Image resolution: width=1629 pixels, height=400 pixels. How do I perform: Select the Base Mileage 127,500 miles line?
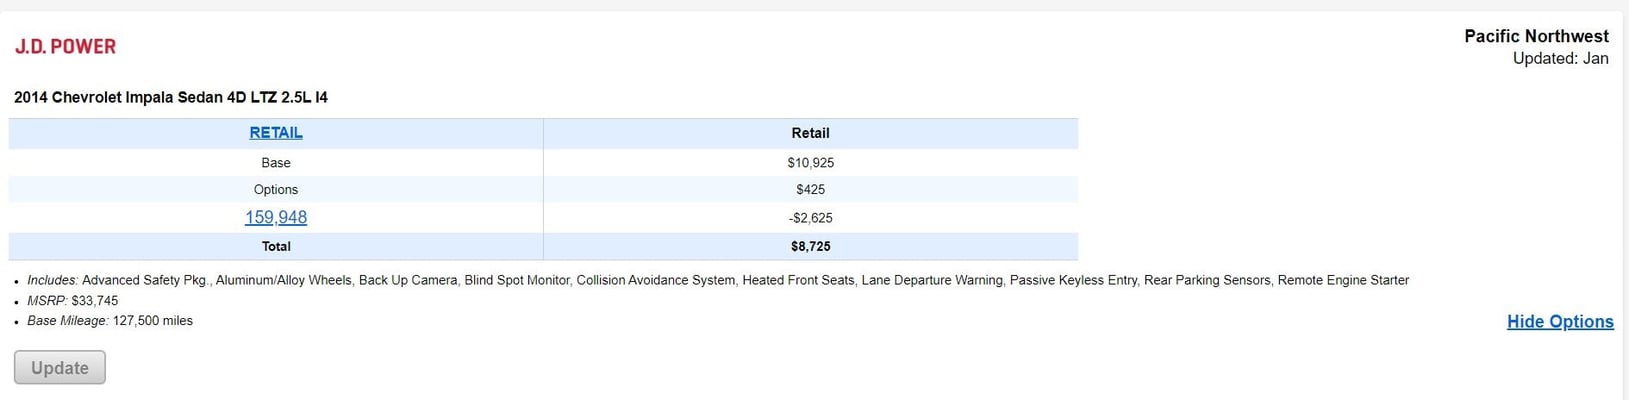tap(110, 320)
